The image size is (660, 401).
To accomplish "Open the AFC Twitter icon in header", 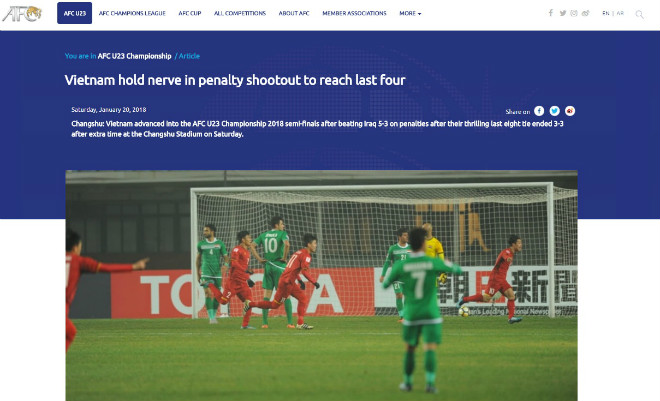I will (563, 13).
